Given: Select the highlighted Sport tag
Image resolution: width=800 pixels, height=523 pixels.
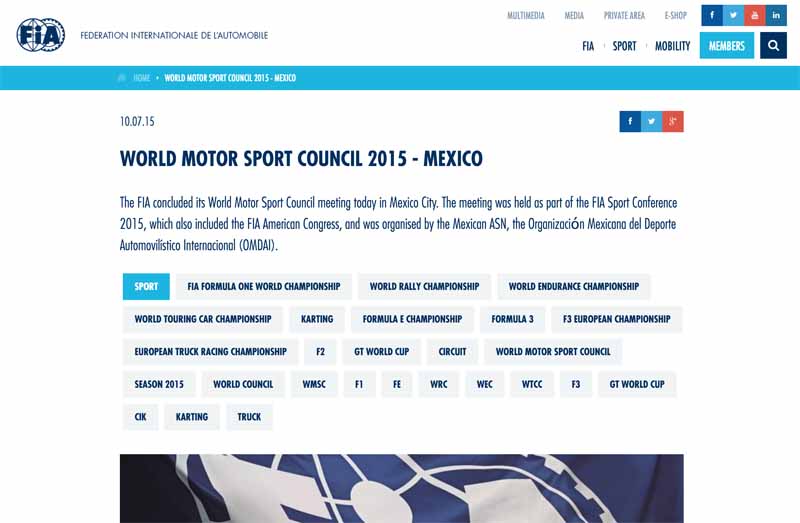Looking at the screenshot, I should [146, 286].
